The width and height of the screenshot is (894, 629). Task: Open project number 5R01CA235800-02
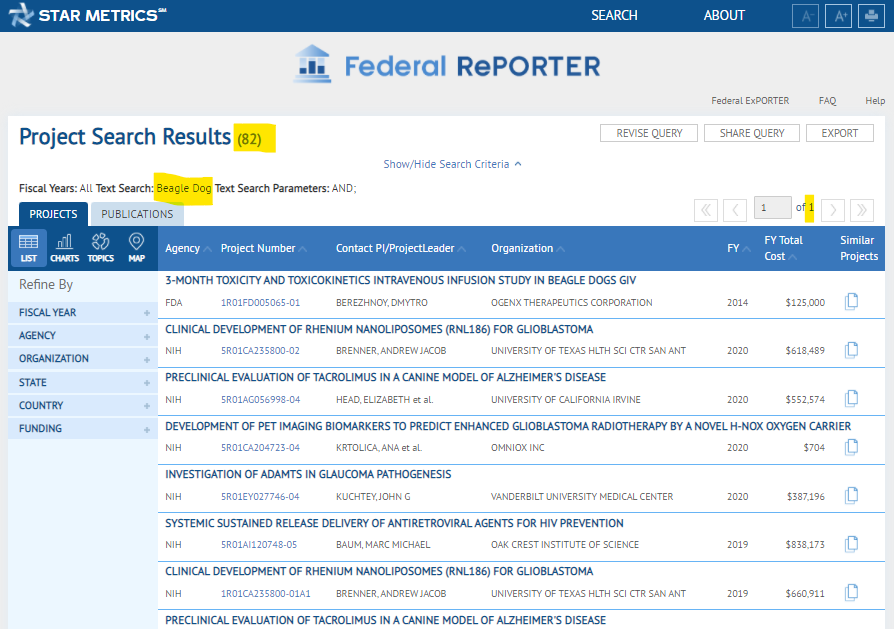click(260, 351)
